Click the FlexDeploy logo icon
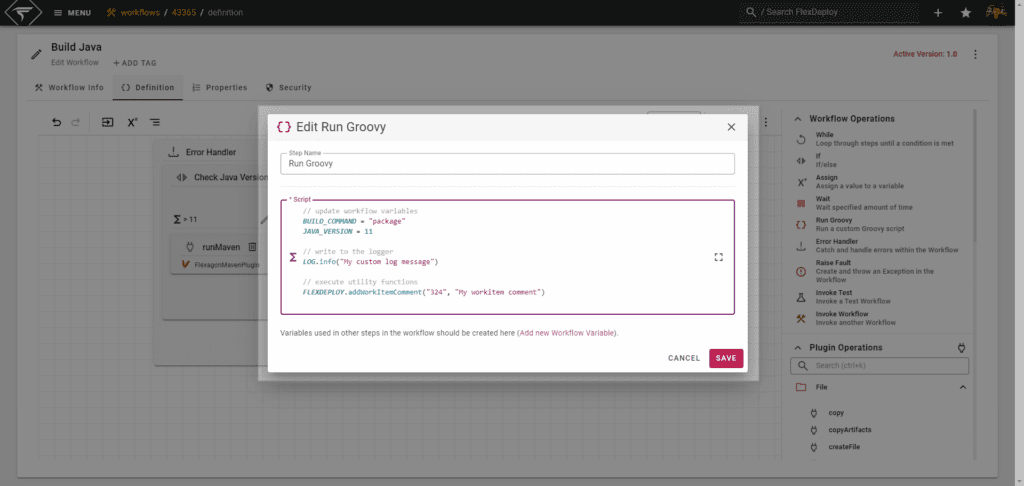Image resolution: width=1024 pixels, height=486 pixels. [x=24, y=12]
